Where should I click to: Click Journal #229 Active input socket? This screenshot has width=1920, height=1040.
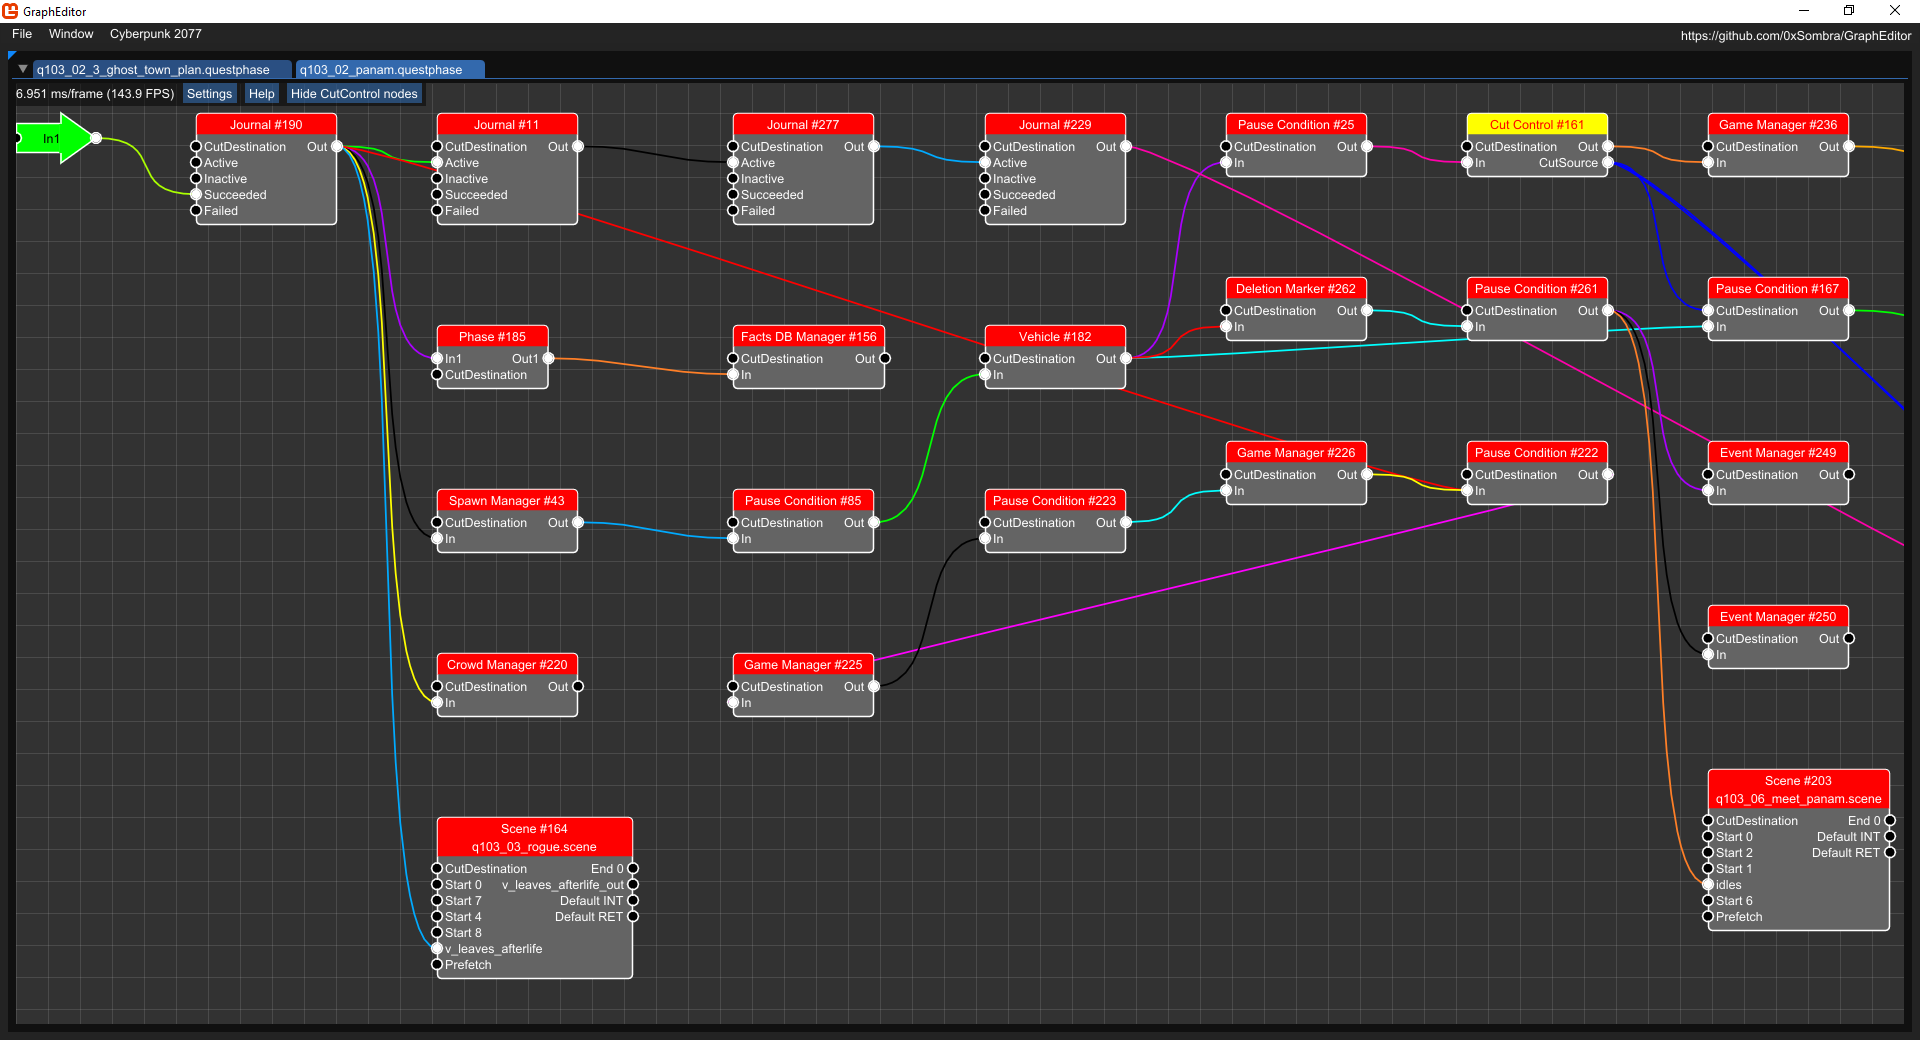[985, 163]
